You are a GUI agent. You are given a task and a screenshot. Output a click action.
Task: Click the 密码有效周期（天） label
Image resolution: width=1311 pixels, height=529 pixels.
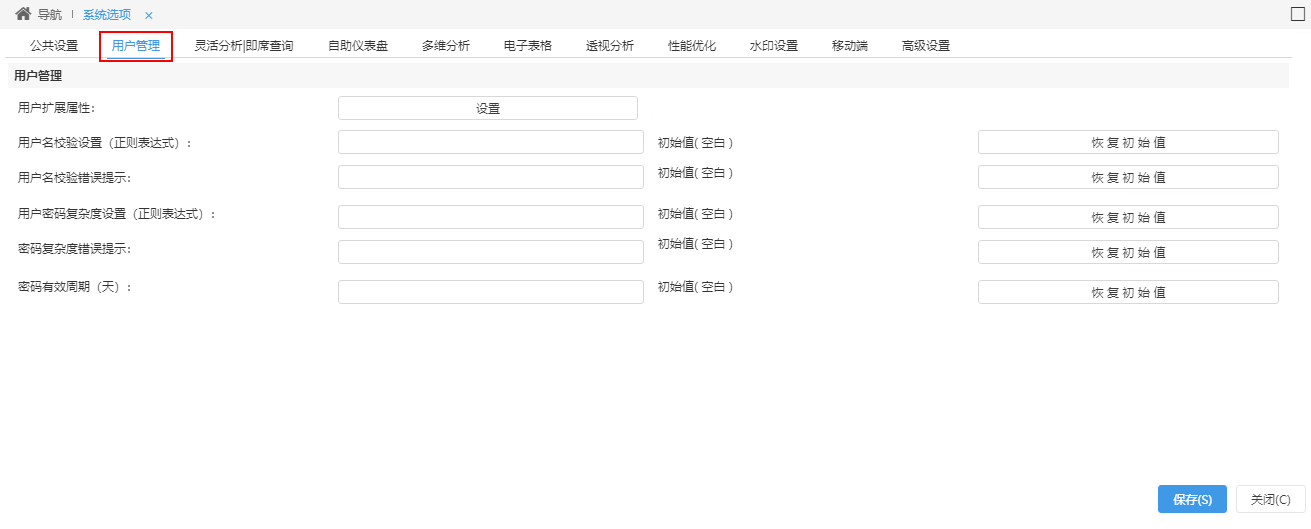point(75,286)
